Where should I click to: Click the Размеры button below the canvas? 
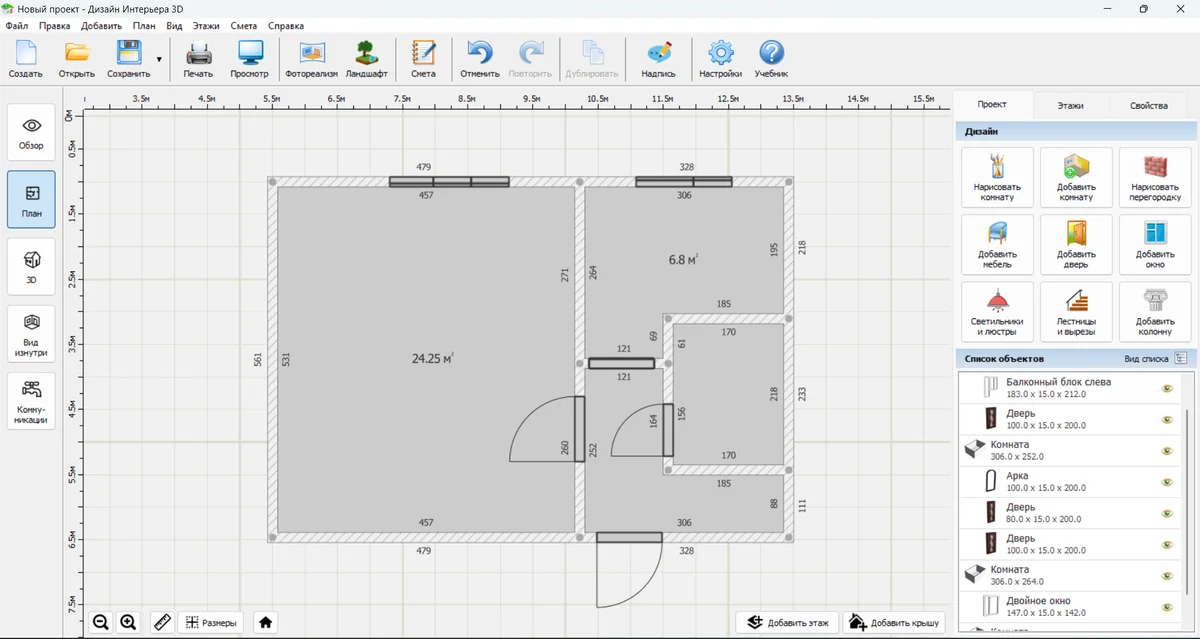coord(212,622)
